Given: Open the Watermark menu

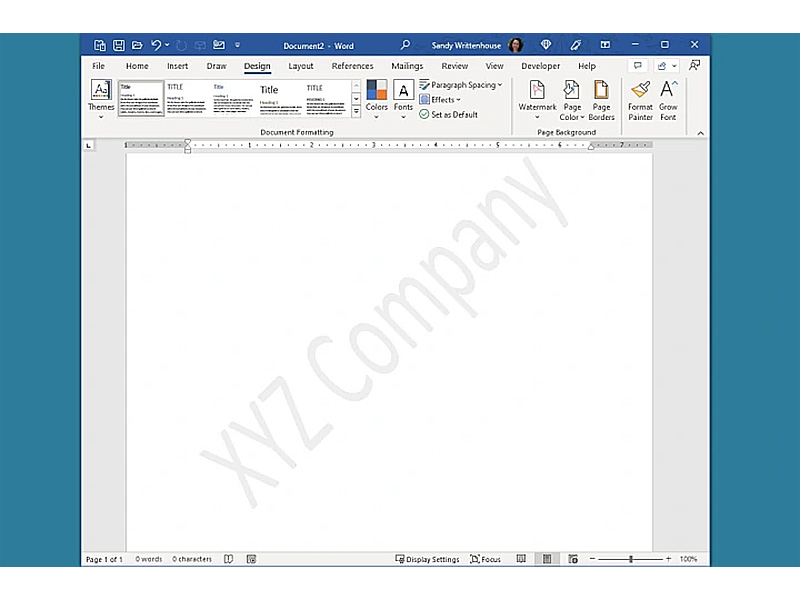Looking at the screenshot, I should [x=537, y=97].
